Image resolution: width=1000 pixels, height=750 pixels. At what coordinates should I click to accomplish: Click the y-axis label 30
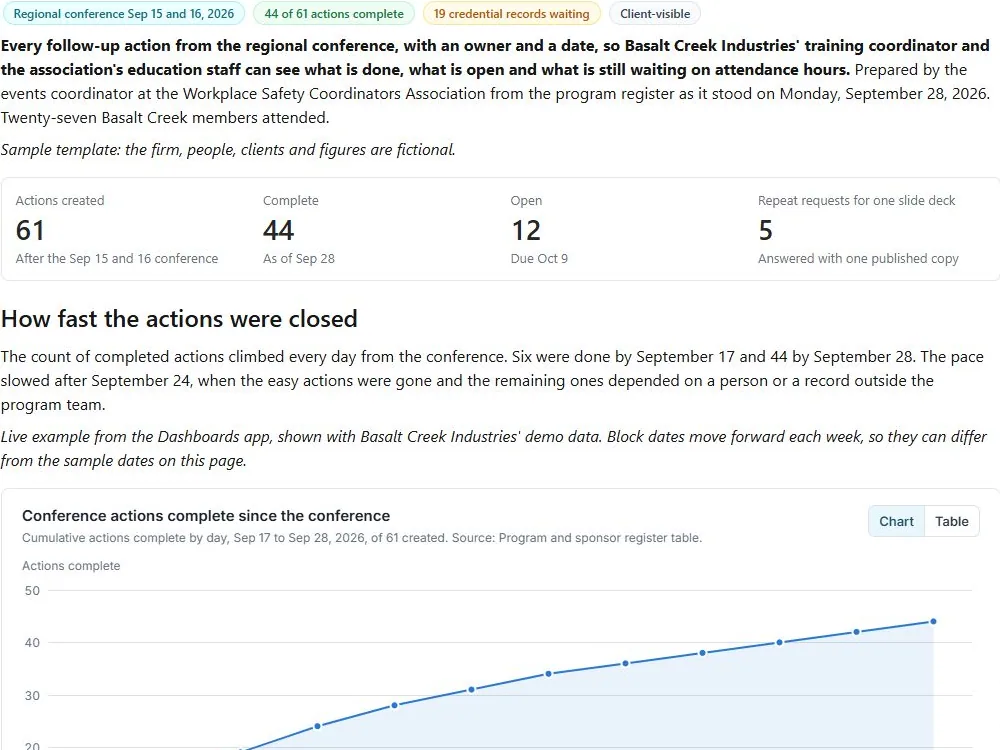point(32,695)
